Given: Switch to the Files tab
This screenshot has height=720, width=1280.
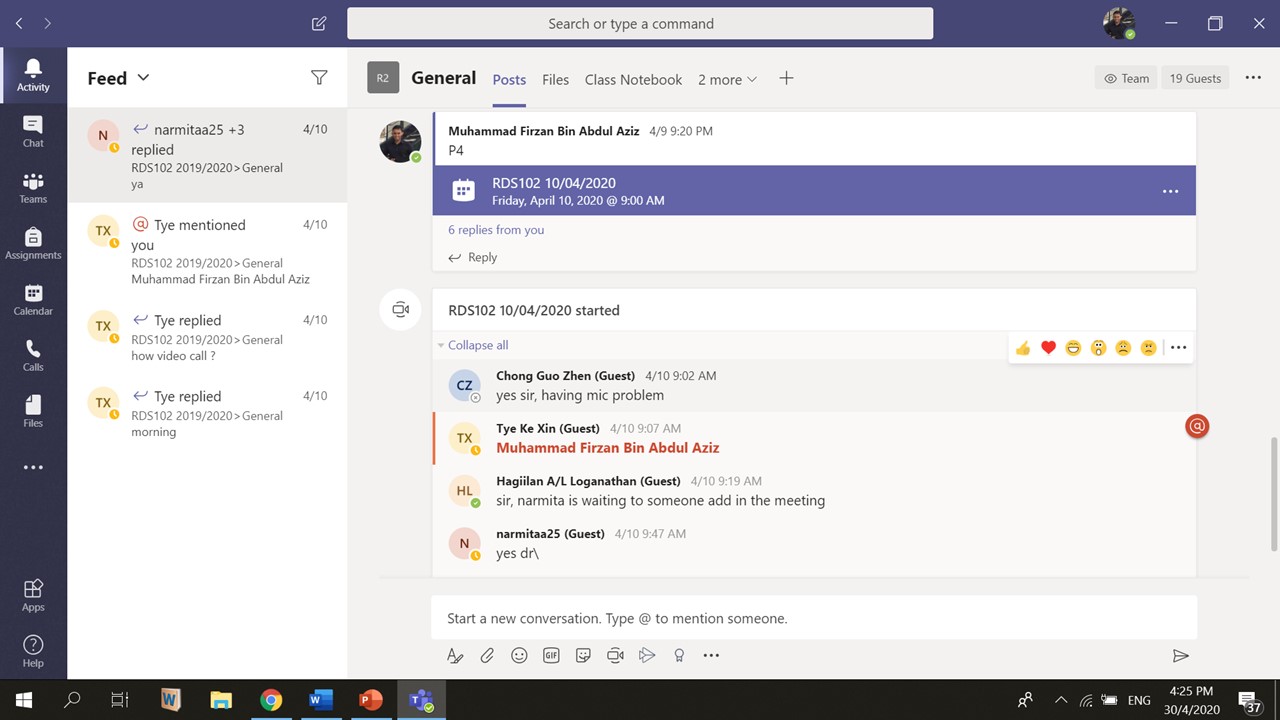Looking at the screenshot, I should click(x=555, y=79).
